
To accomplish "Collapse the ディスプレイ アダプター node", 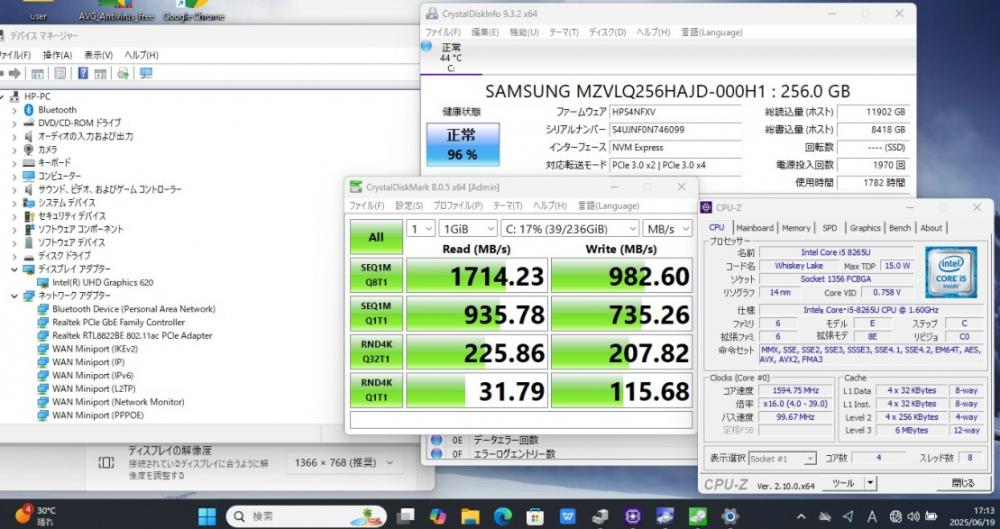I will [x=14, y=269].
